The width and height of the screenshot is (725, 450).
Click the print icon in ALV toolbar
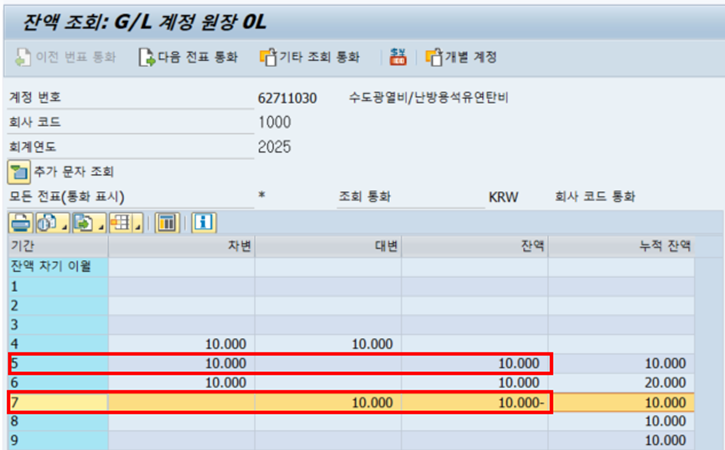point(20,223)
